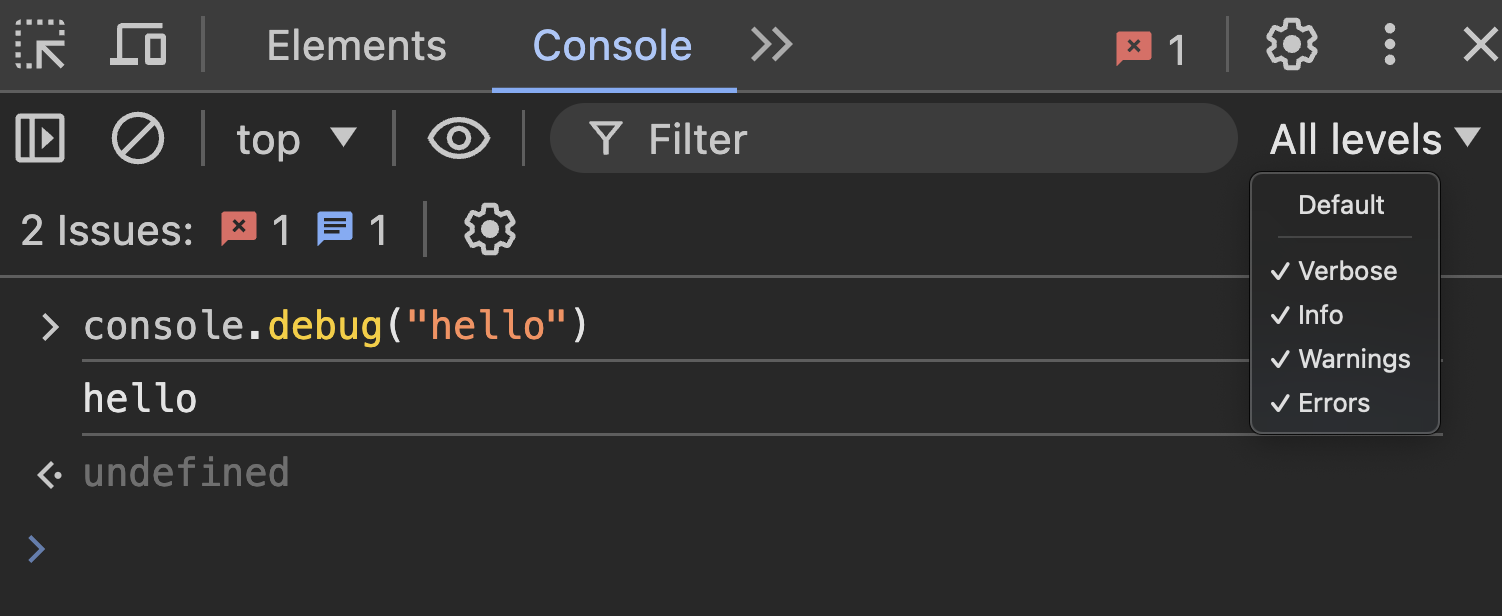Viewport: 1502px width, 616px height.
Task: Uncheck the Errors log level
Action: [x=1320, y=403]
